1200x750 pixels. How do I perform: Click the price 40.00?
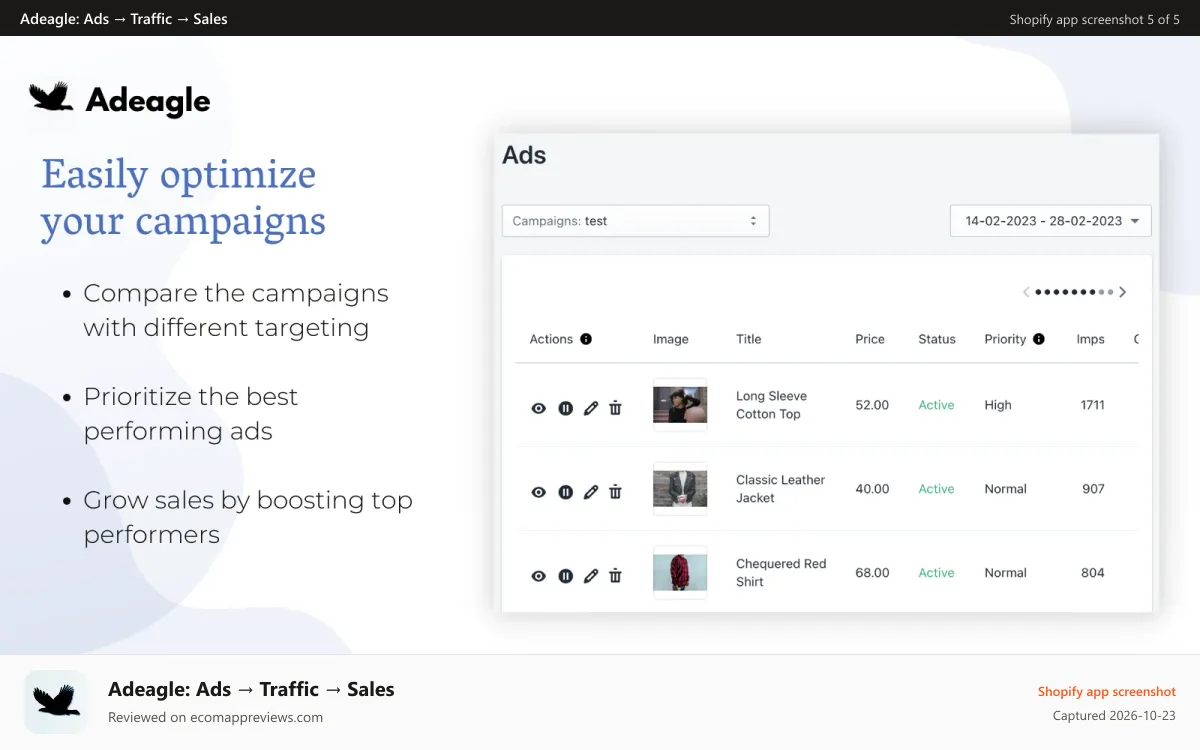[872, 489]
